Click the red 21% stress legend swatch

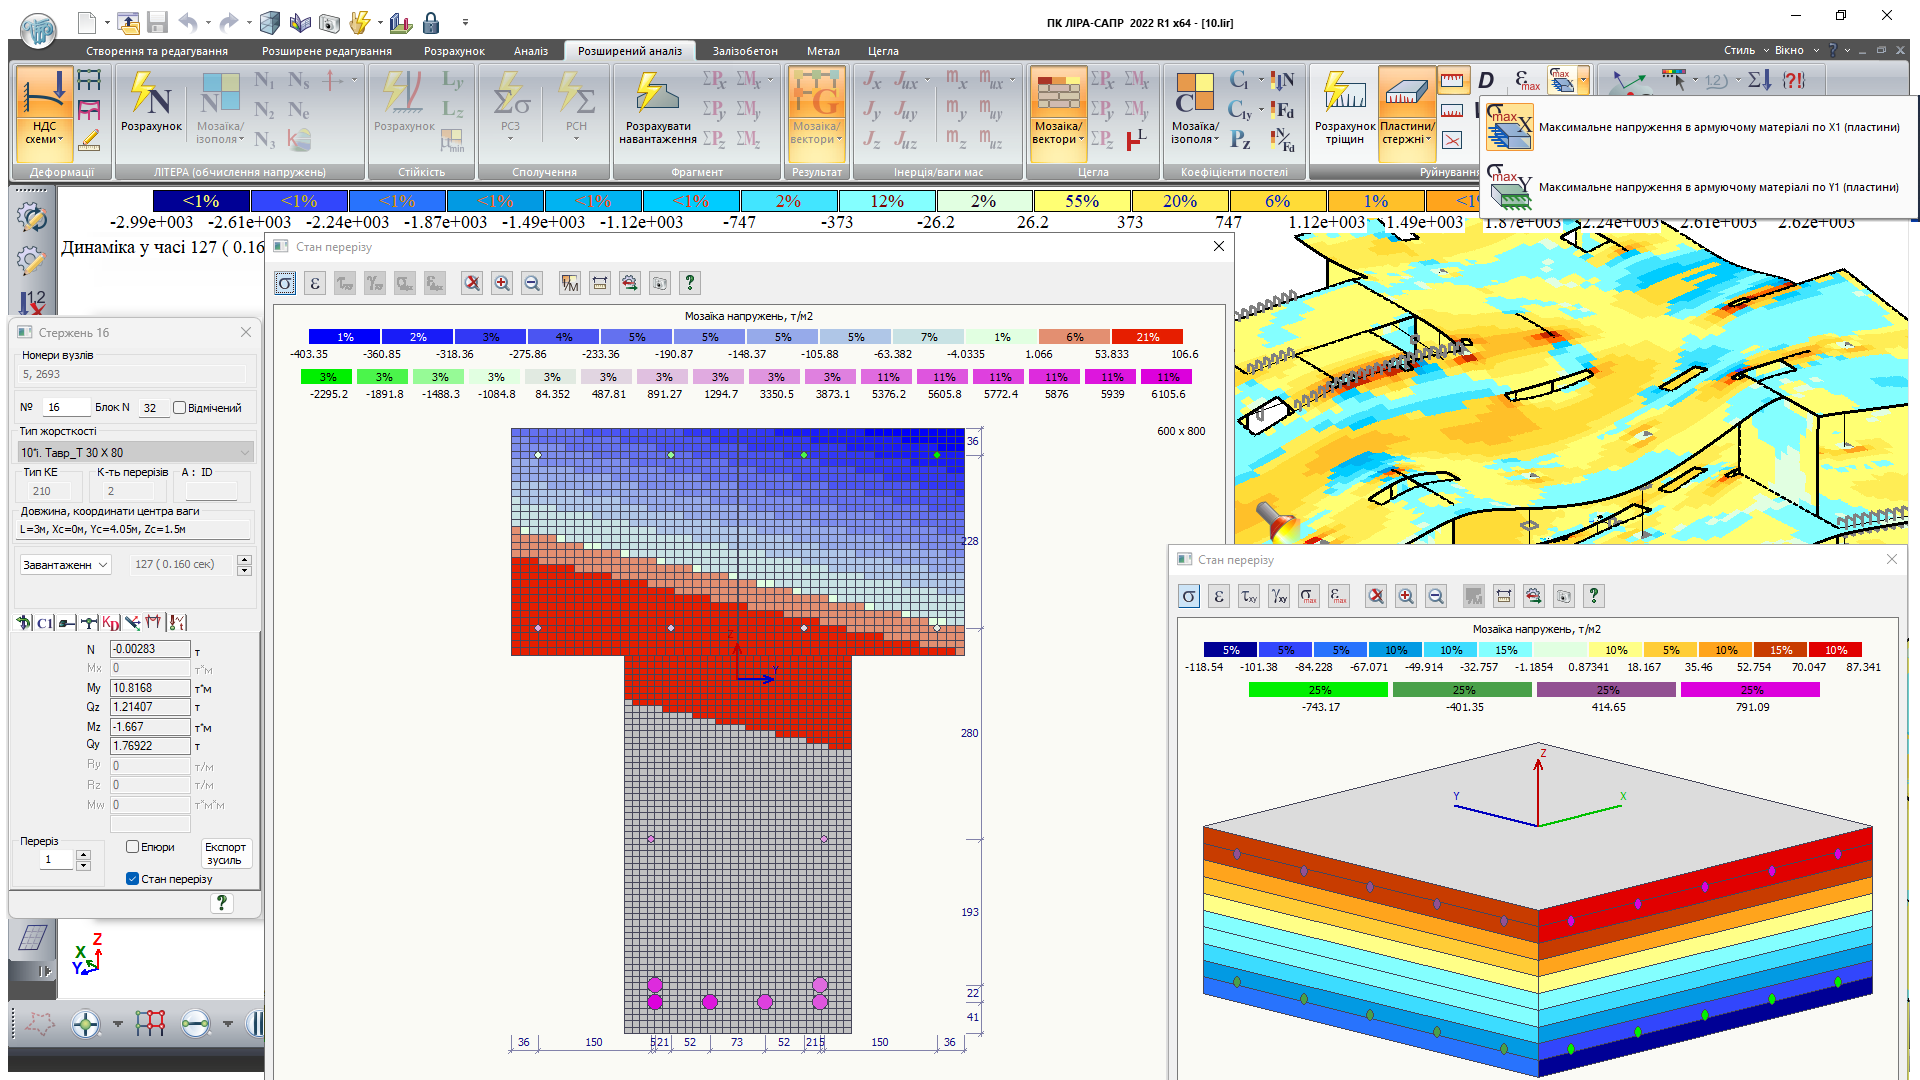1147,337
